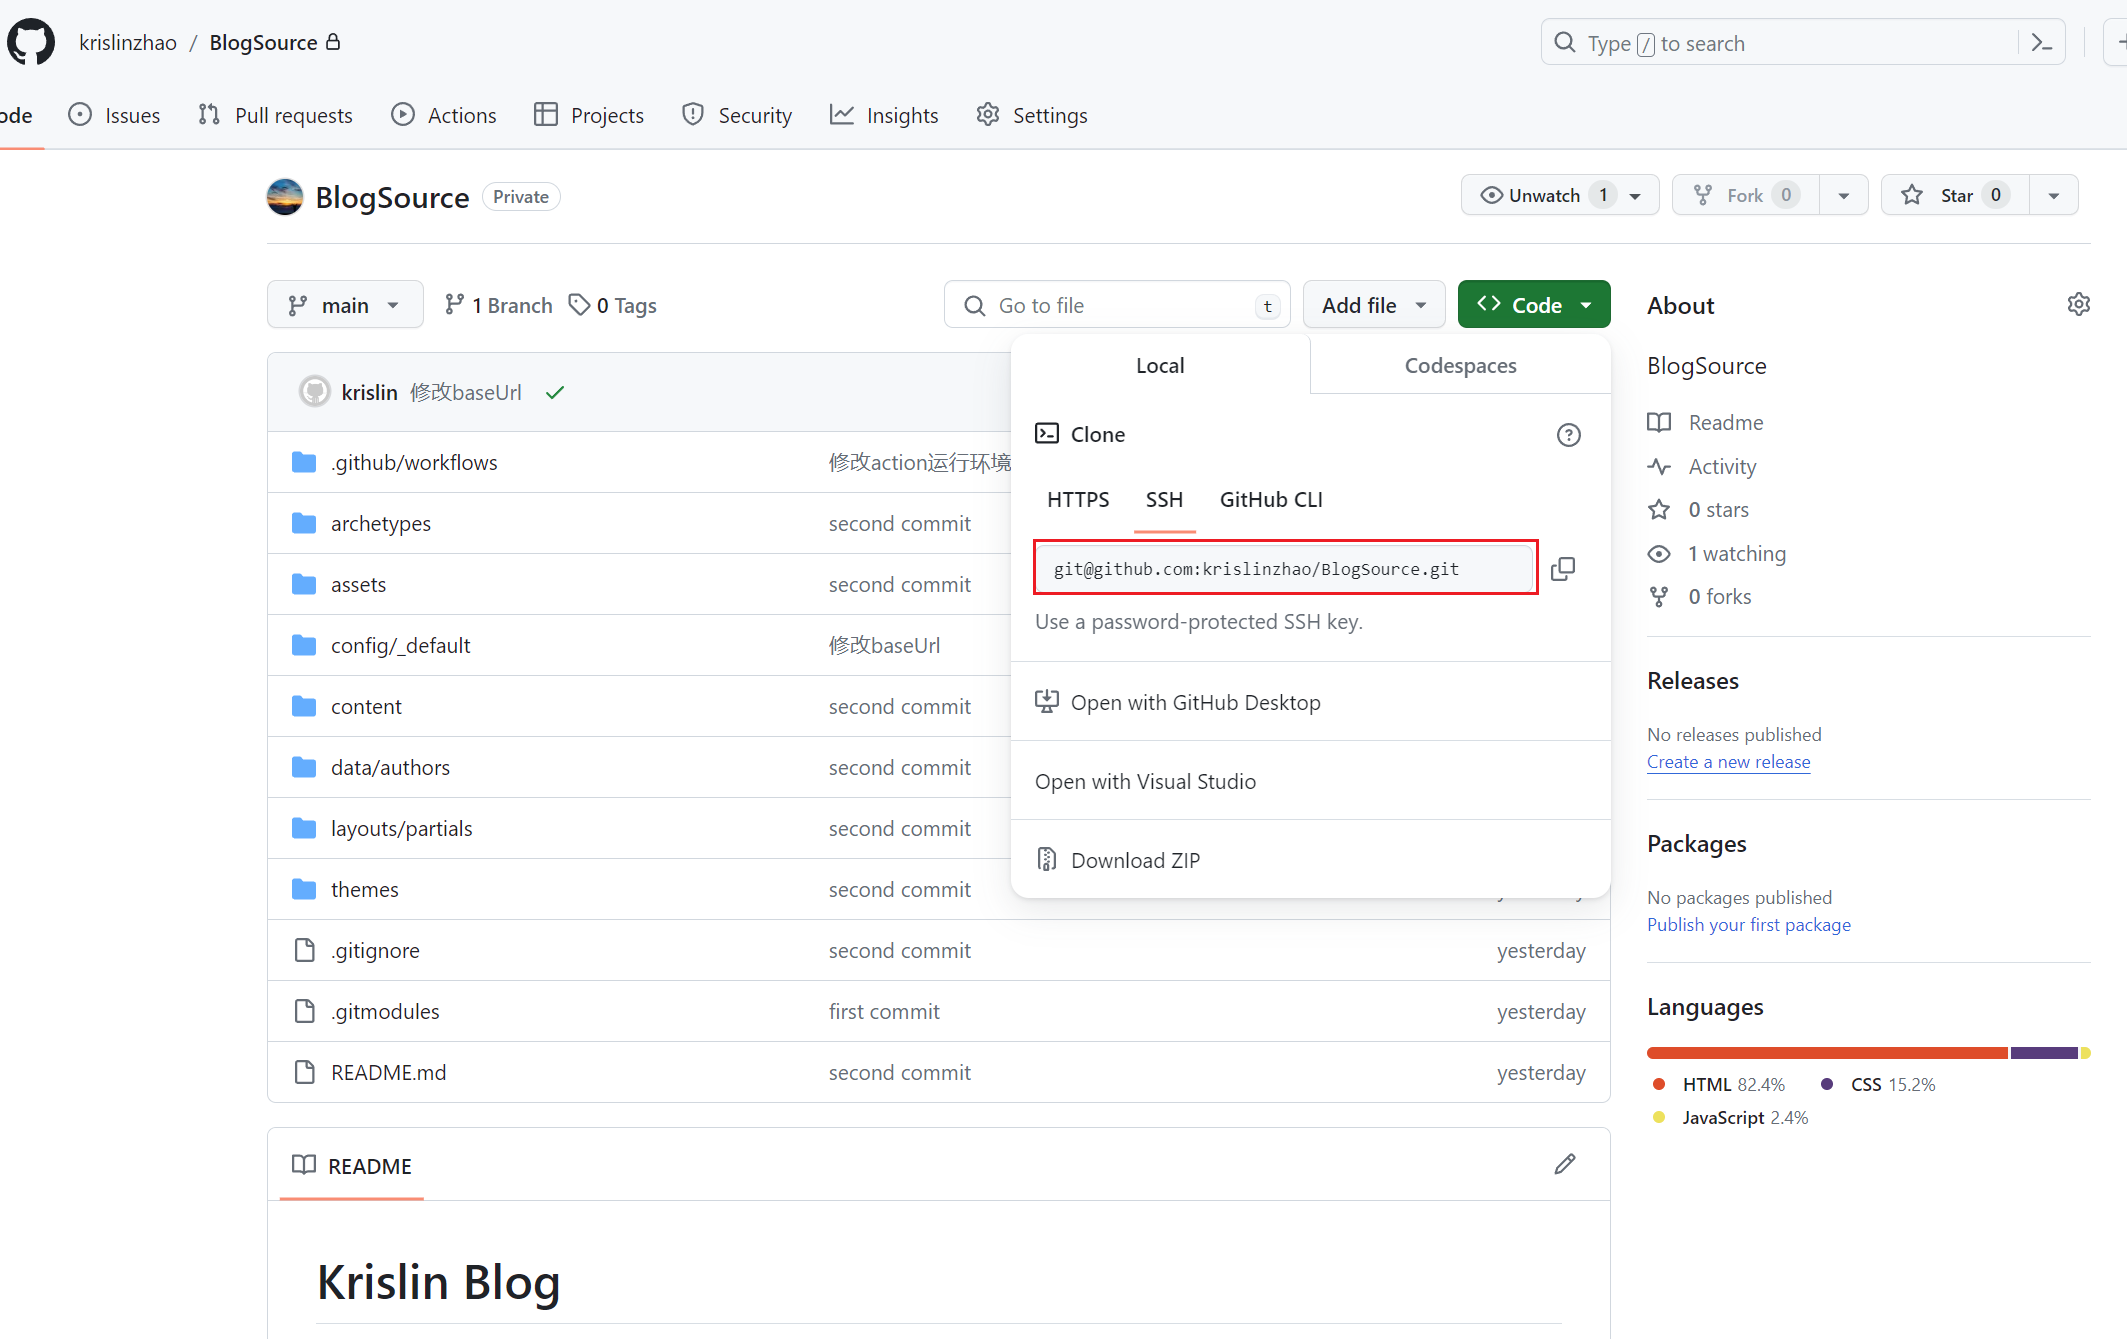
Task: Open the .gitignore file
Action: (x=375, y=950)
